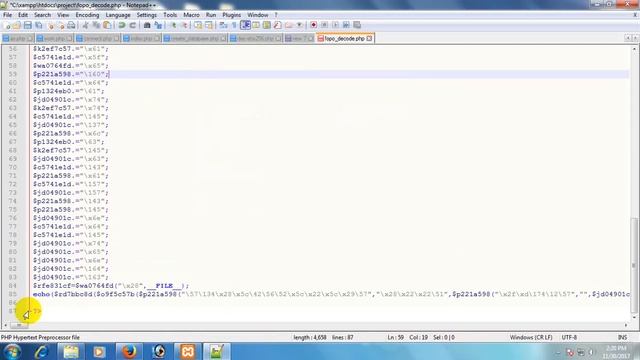Click vertical scrollbar down arrow
The image size is (640, 360).
[634, 317]
